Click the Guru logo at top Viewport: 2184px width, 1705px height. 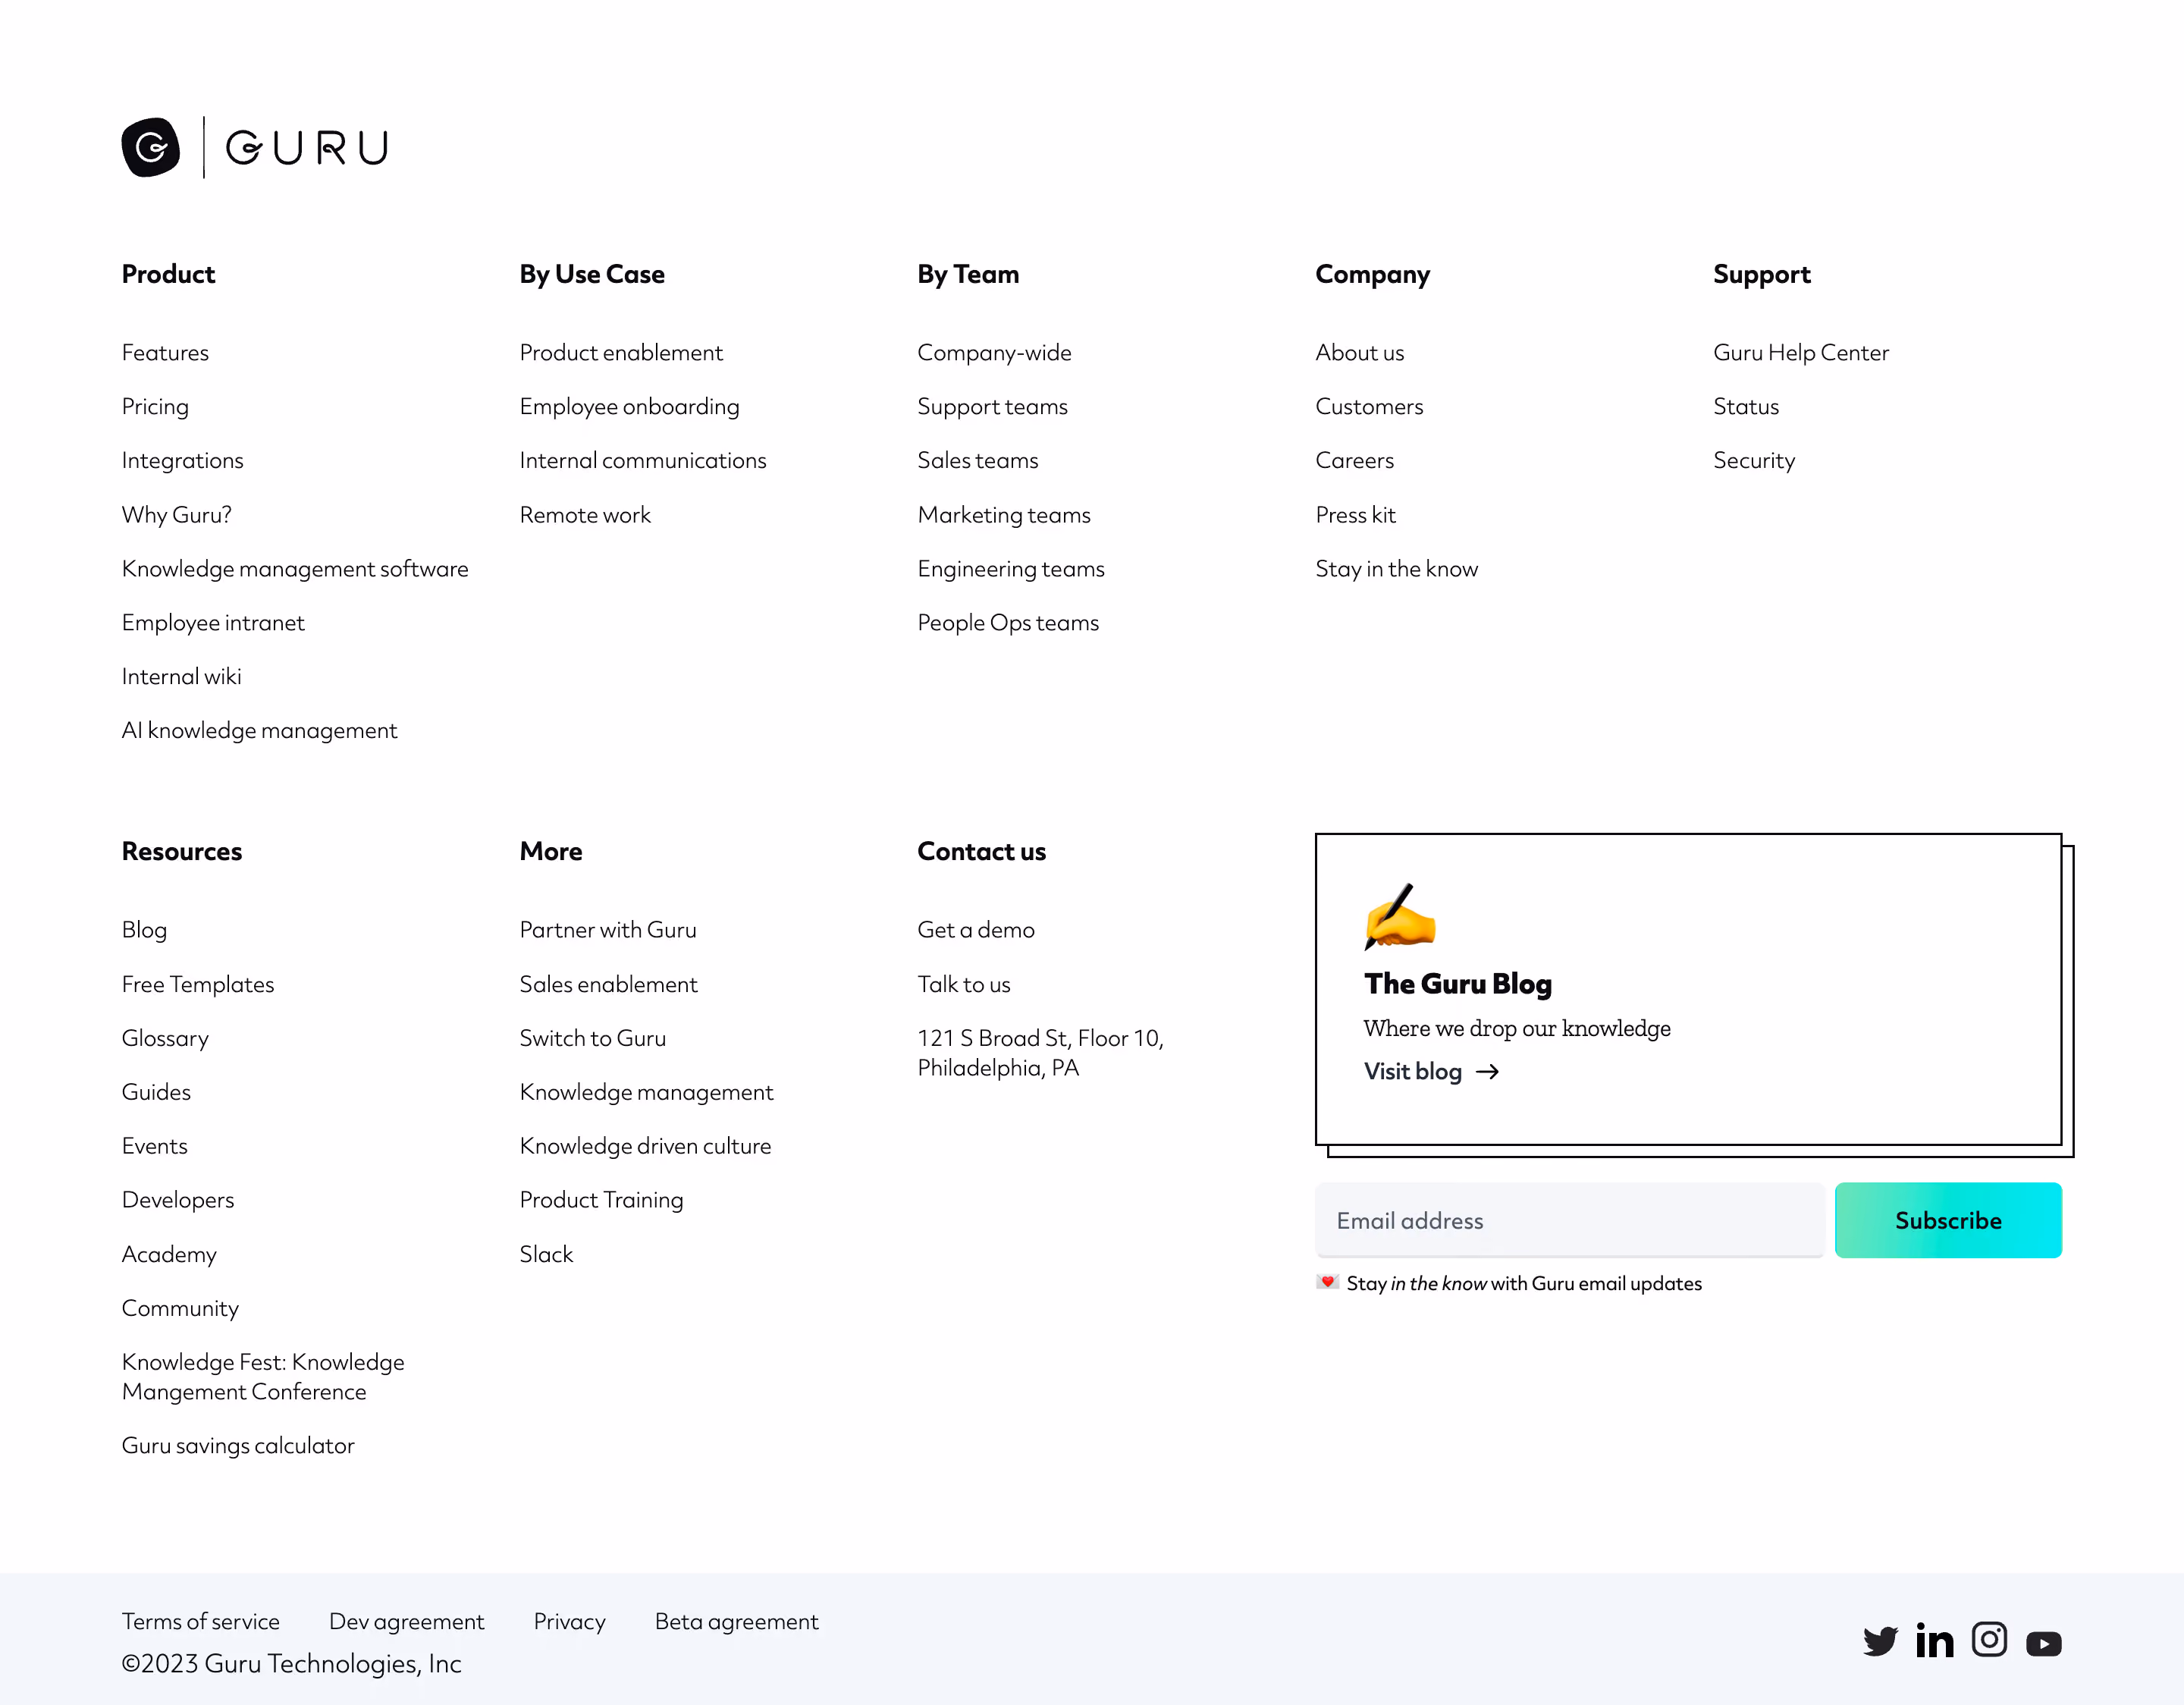point(254,148)
